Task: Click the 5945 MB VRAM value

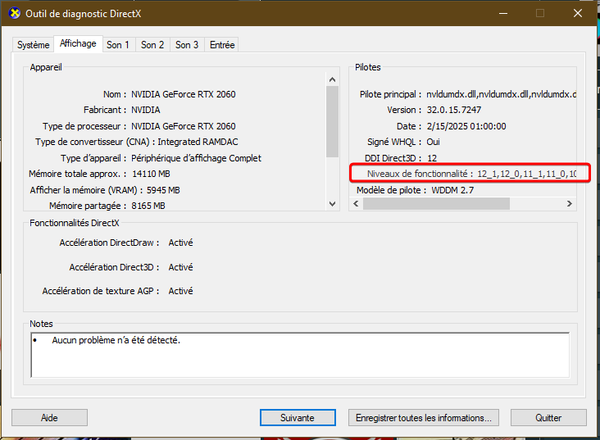Action: click(x=163, y=190)
